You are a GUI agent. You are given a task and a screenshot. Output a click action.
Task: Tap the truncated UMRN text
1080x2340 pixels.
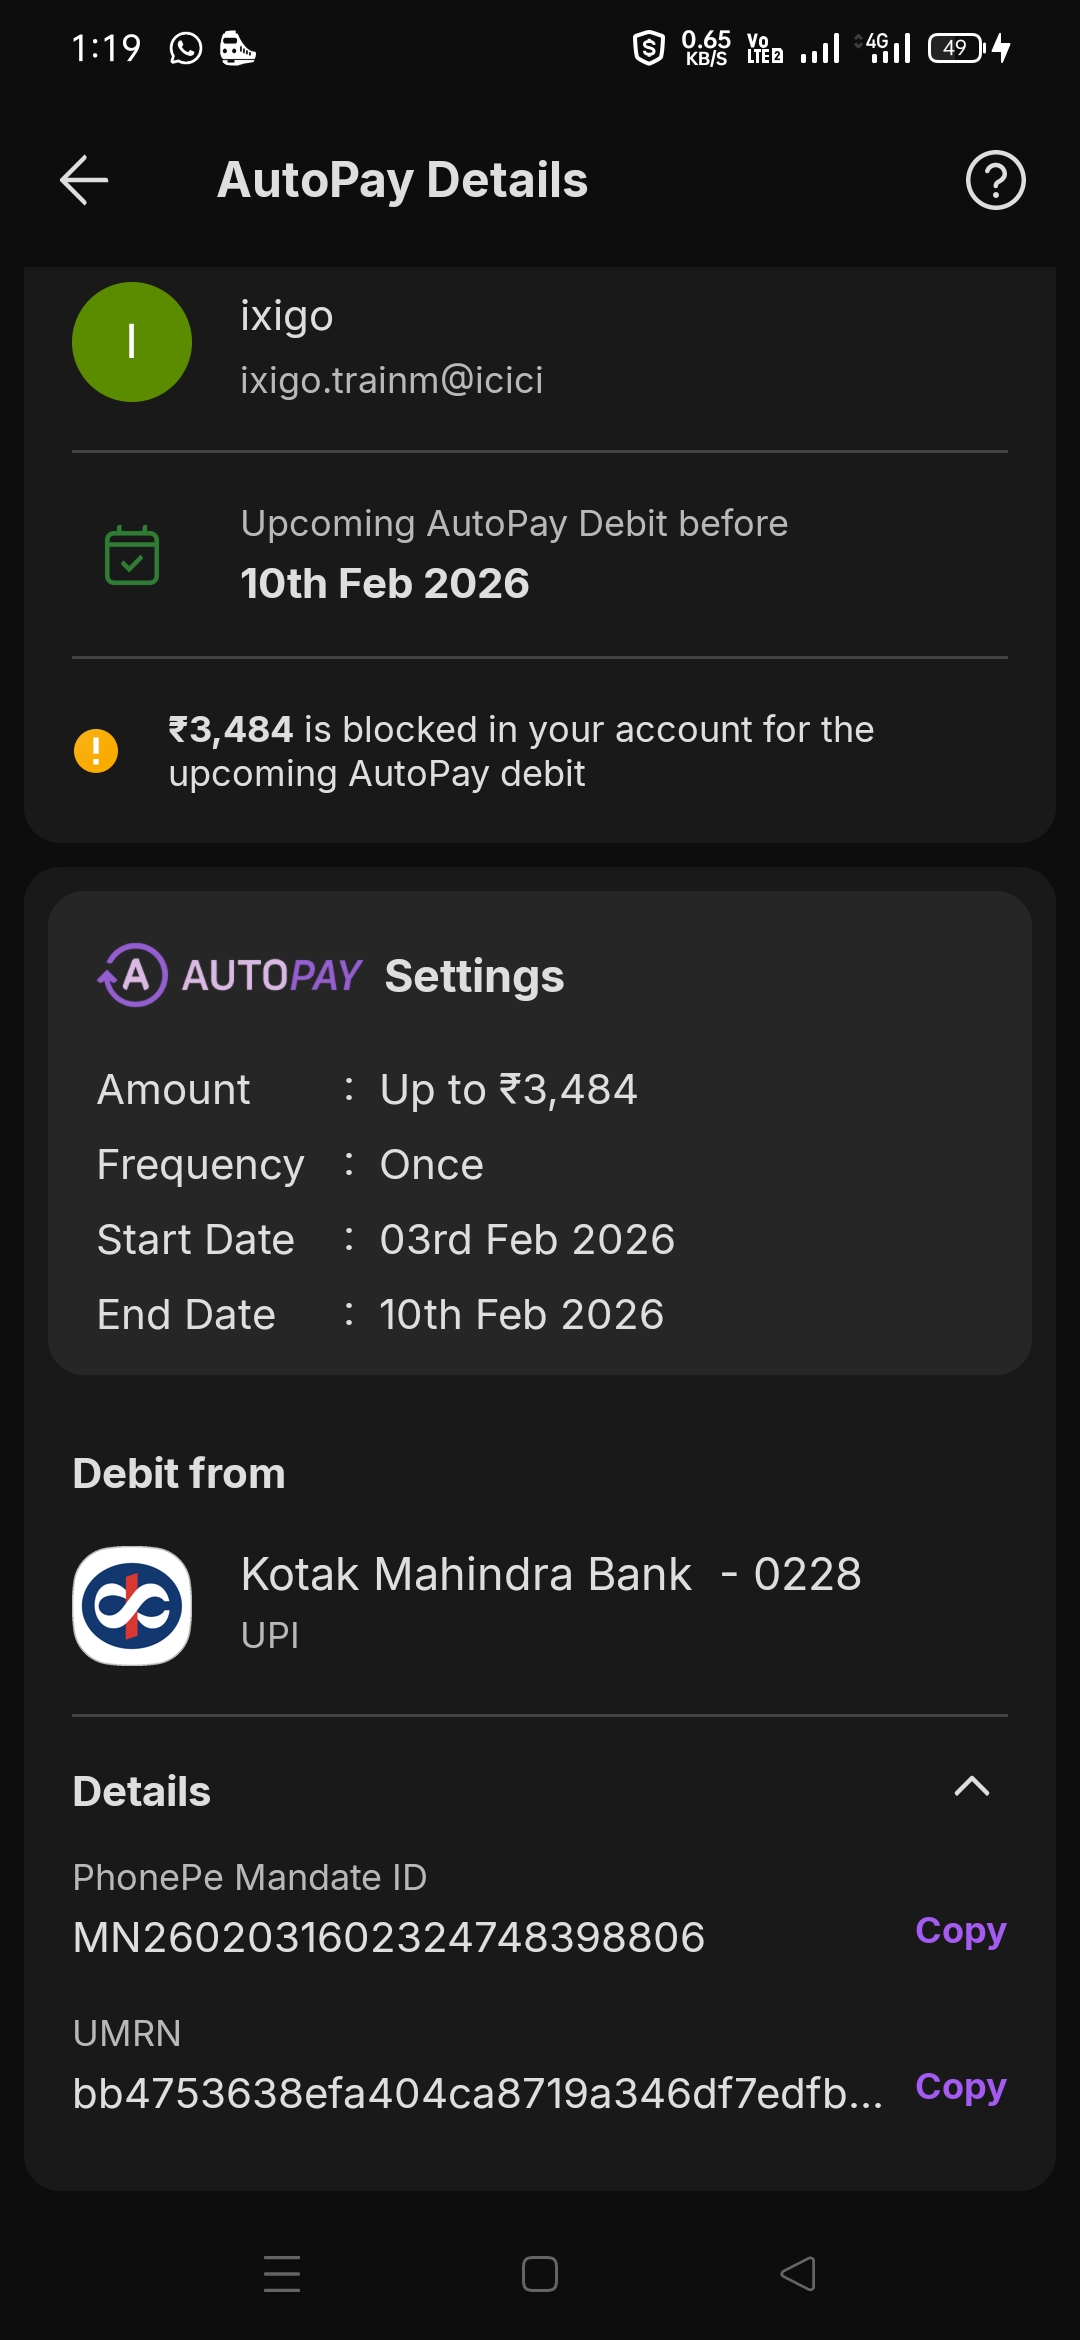[477, 2093]
